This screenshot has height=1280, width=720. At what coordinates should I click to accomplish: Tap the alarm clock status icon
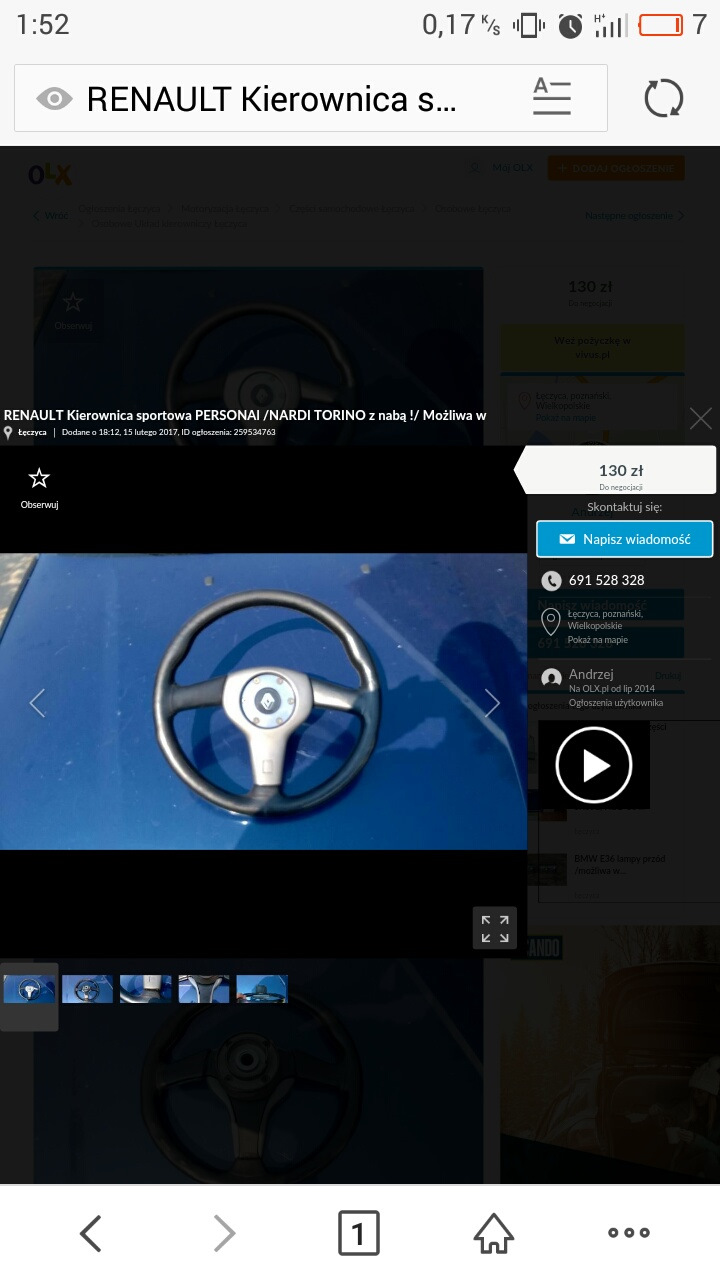coord(570,26)
